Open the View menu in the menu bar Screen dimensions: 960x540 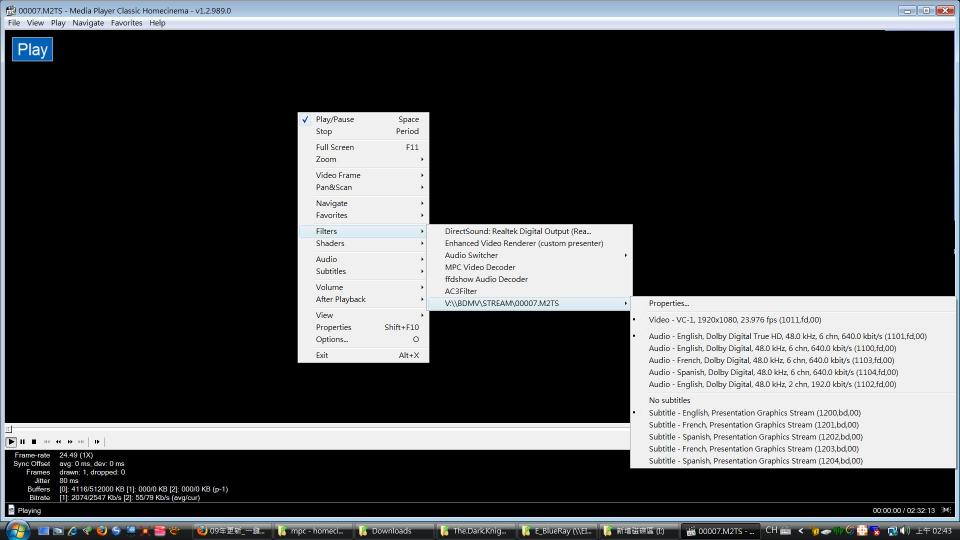(36, 23)
